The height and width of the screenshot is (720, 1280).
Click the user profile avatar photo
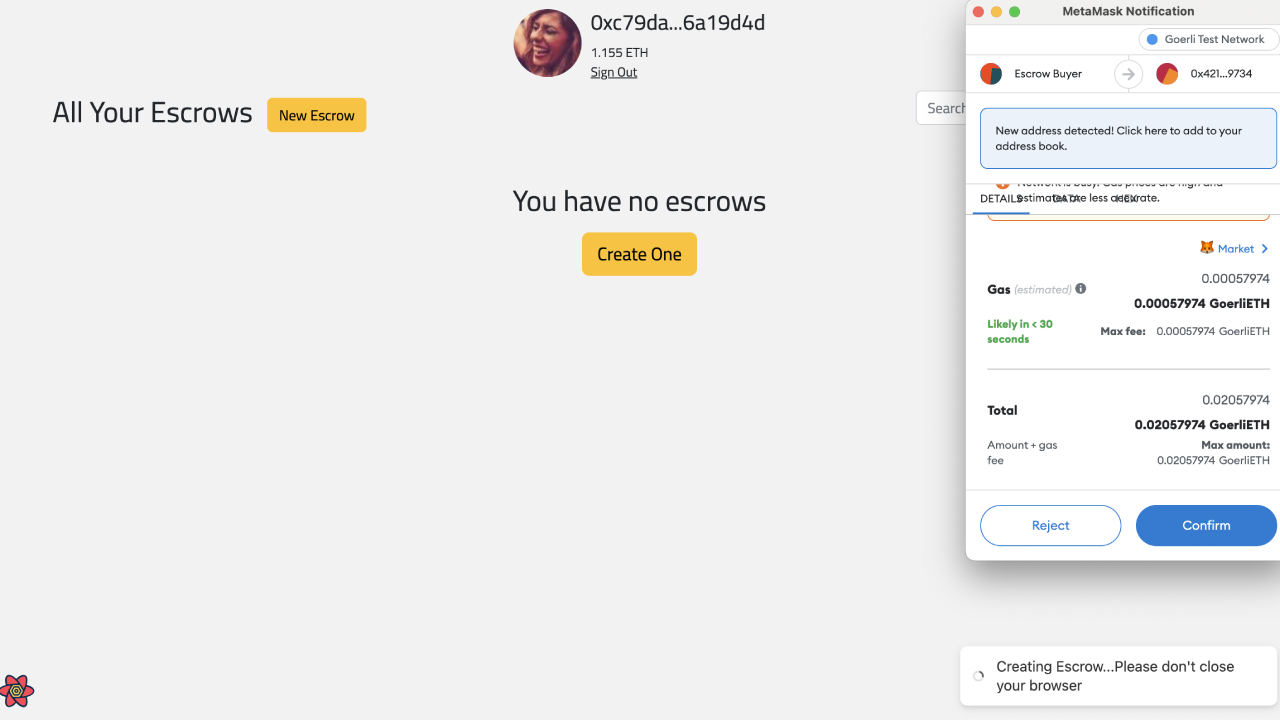(547, 43)
